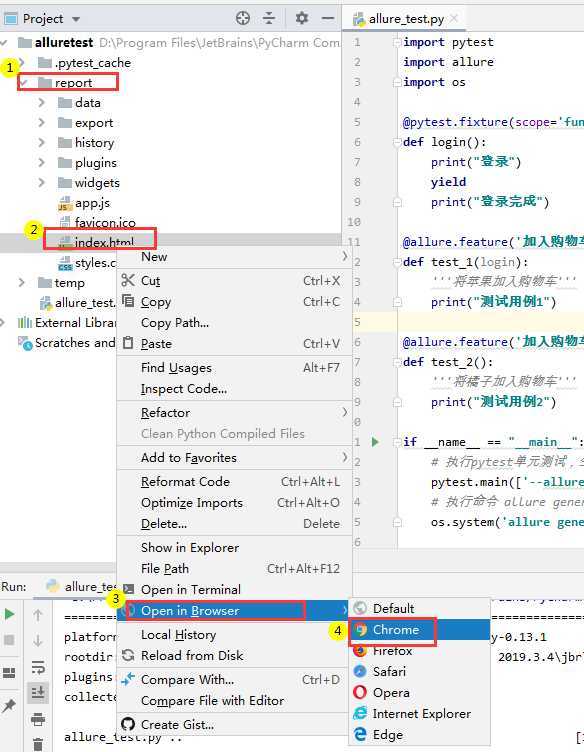Open in Edge browser
584x752 pixels.
pyautogui.click(x=420, y=735)
